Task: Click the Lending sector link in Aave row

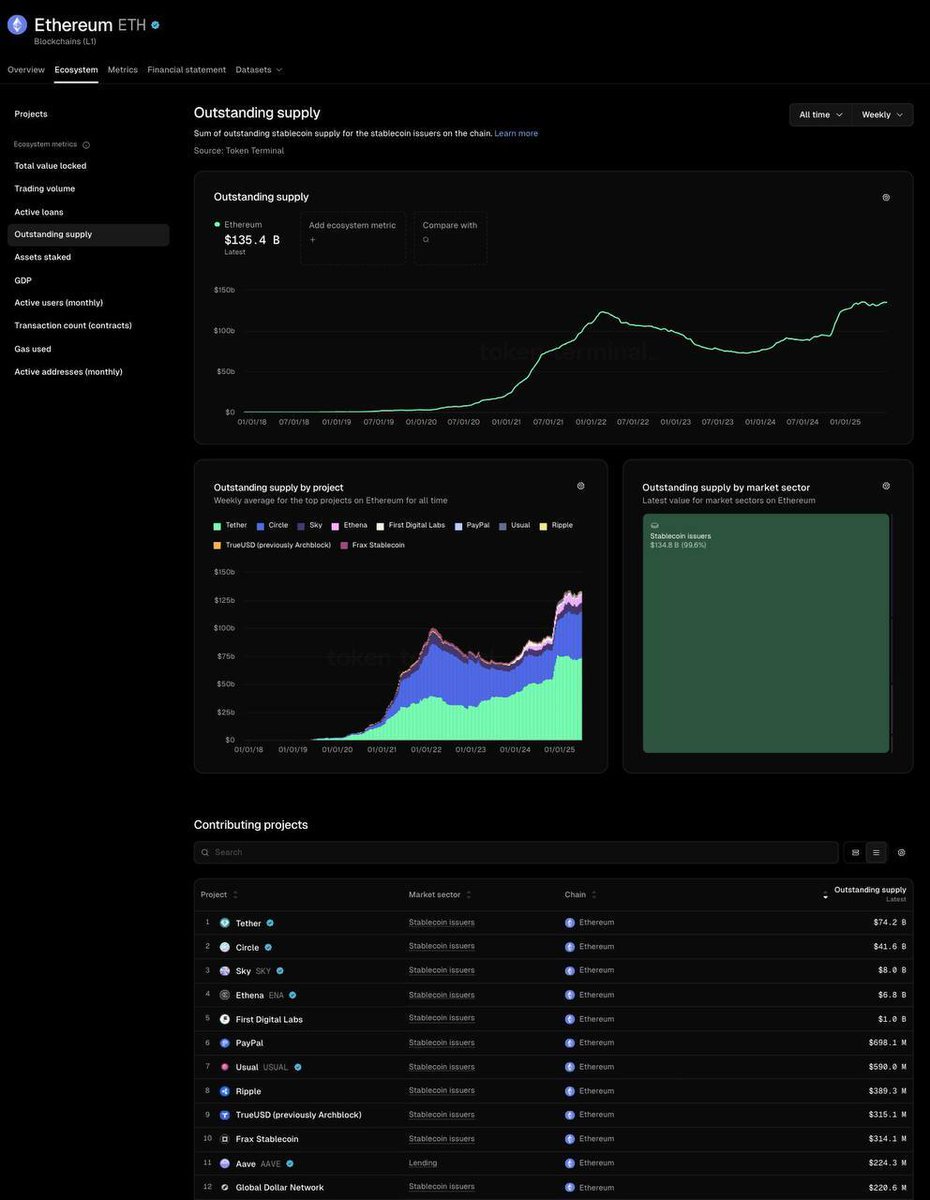Action: click(x=423, y=1163)
